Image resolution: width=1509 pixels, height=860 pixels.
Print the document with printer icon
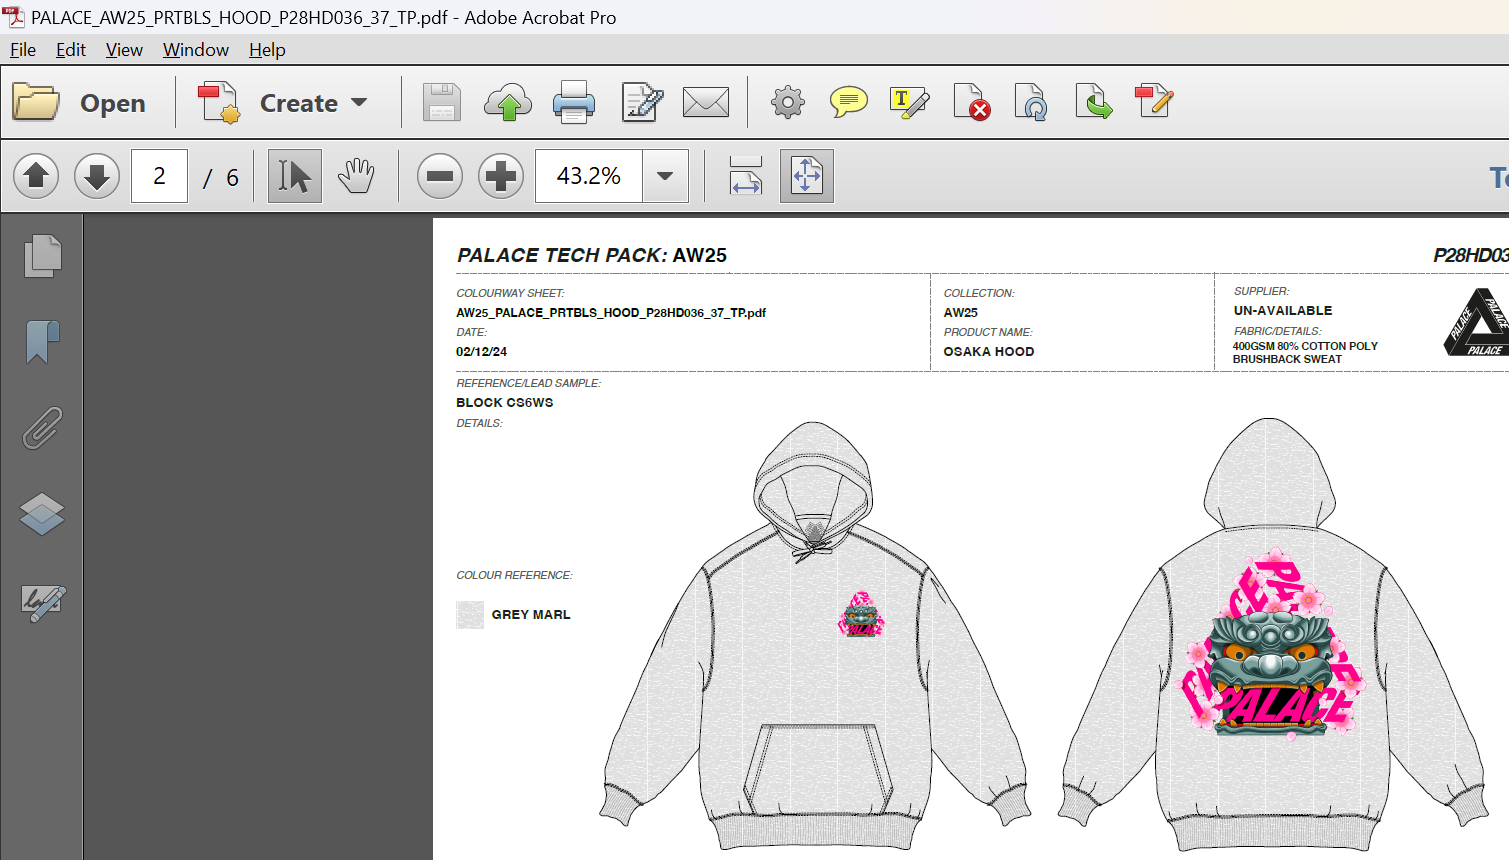574,102
